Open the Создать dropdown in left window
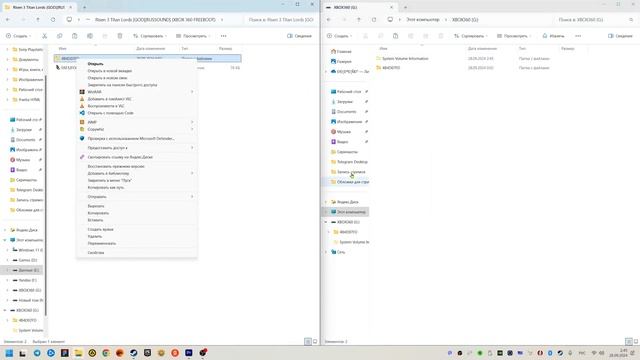This screenshot has height=360, width=640. (18, 36)
